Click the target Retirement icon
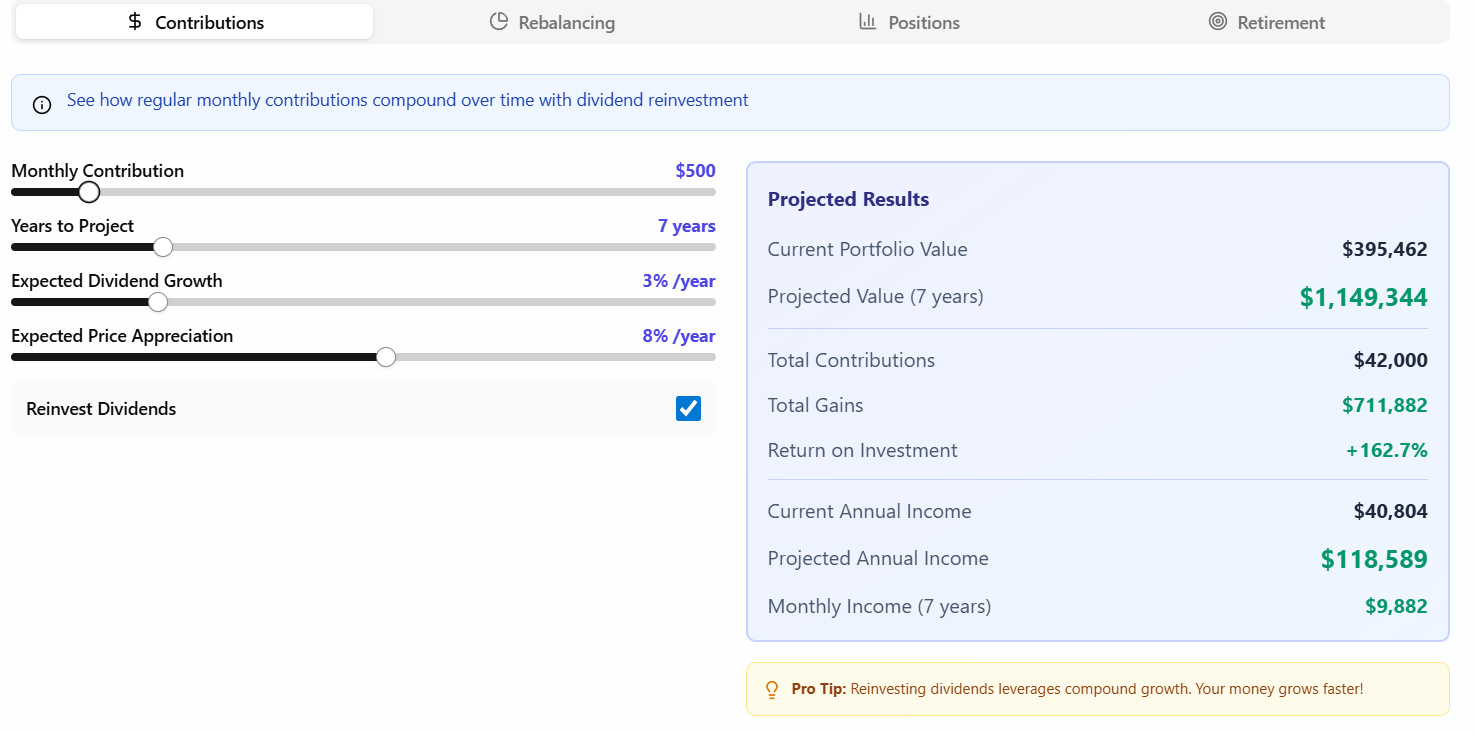 pyautogui.click(x=1217, y=22)
